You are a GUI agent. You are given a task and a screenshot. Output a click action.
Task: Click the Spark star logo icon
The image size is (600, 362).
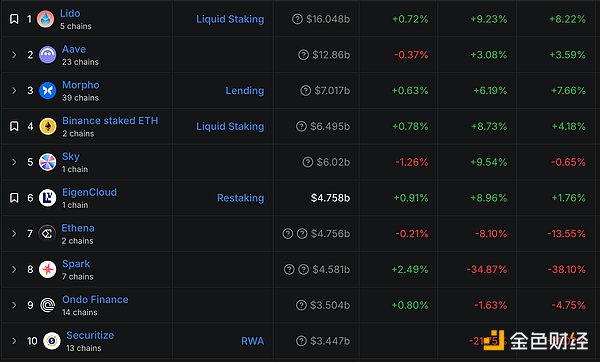point(48,269)
